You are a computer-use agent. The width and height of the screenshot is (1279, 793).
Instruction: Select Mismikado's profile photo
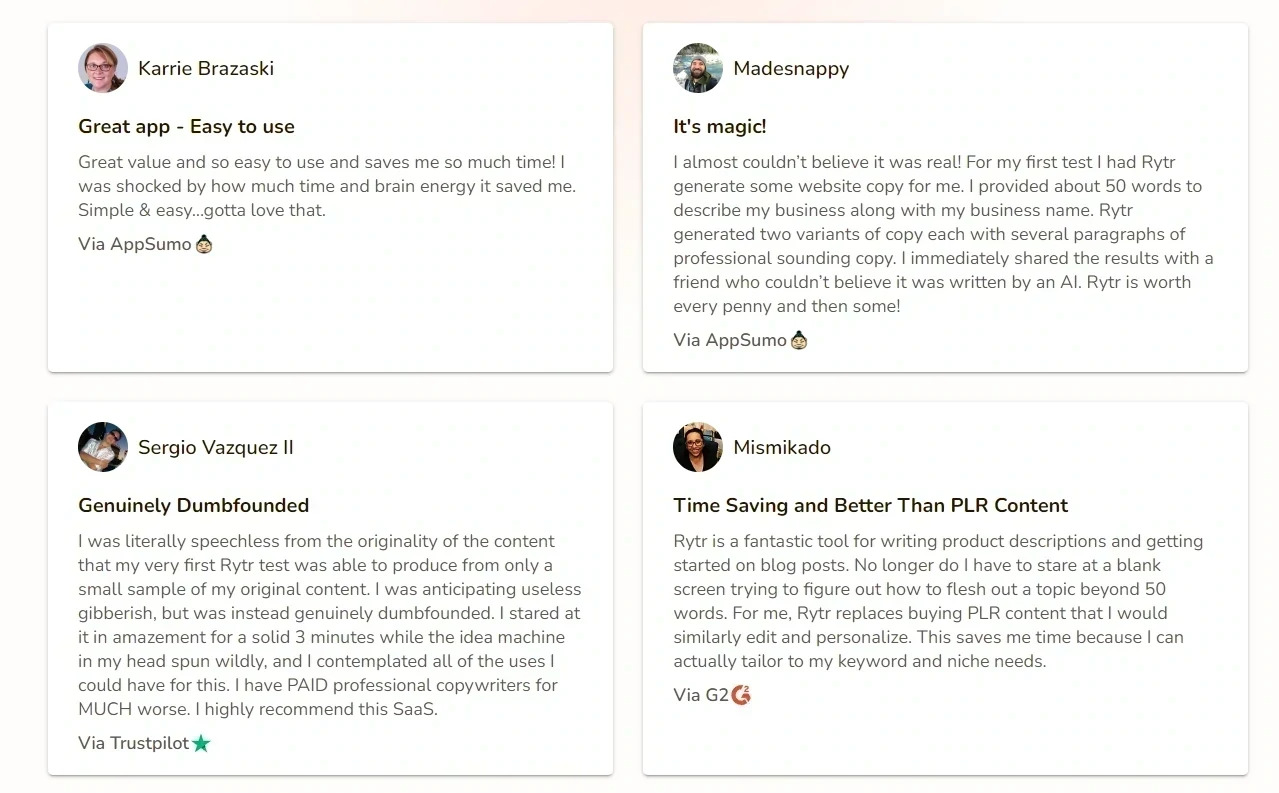pyautogui.click(x=698, y=447)
